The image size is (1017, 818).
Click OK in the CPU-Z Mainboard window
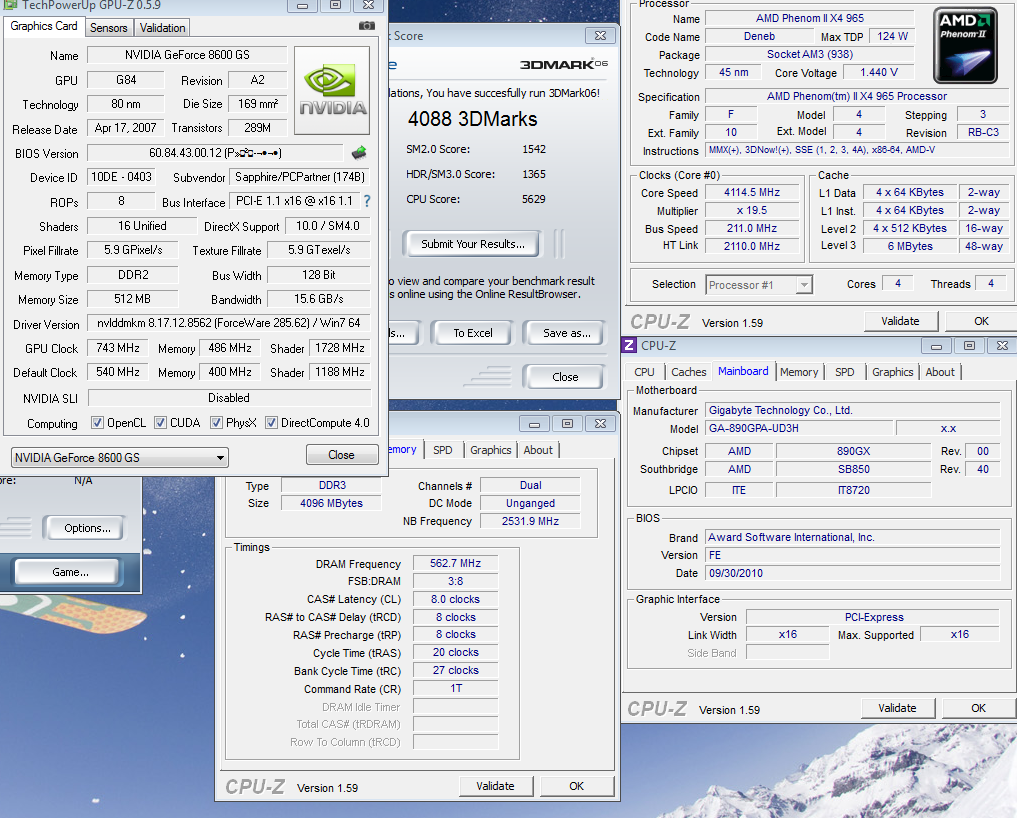[x=979, y=708]
